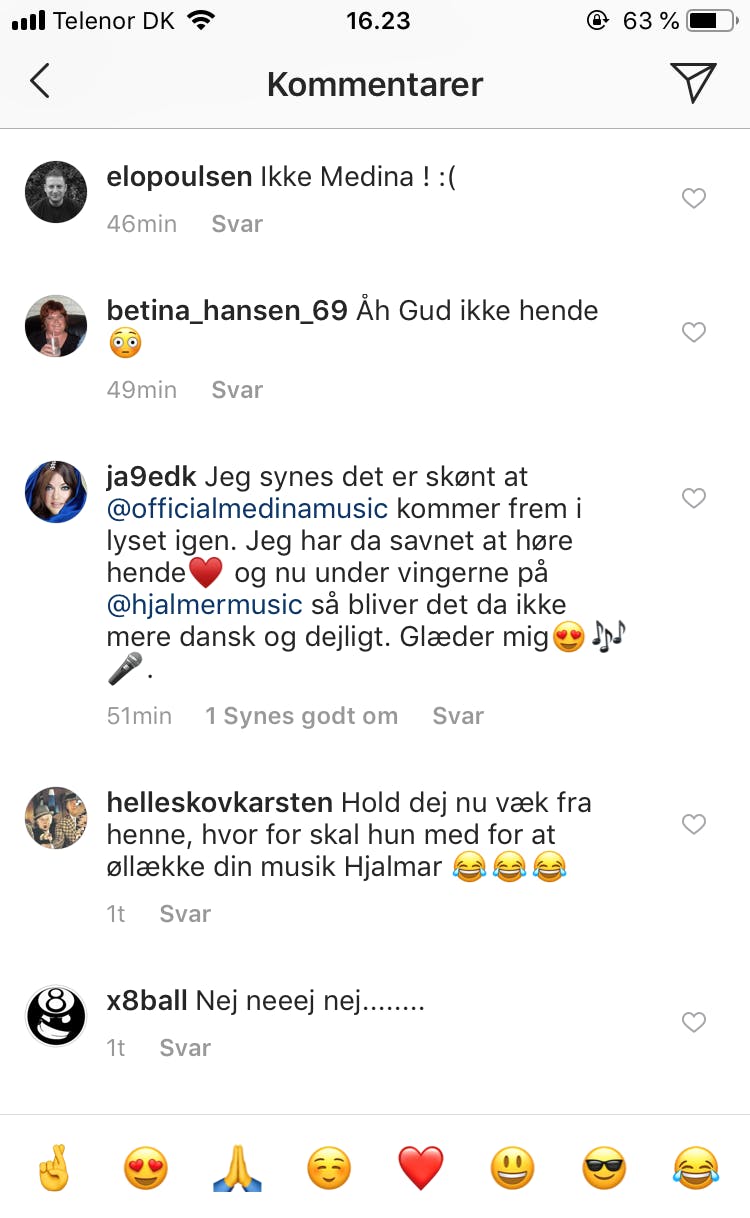Tap the back arrow chevron

coord(40,82)
